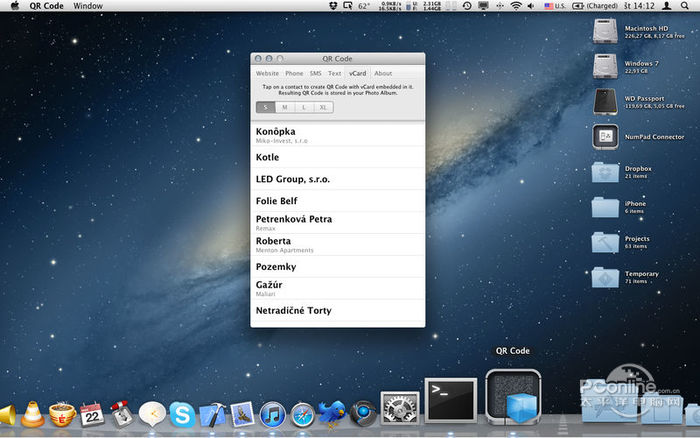700x438 pixels.
Task: Open the Wi-Fi status menu
Action: [516, 6]
